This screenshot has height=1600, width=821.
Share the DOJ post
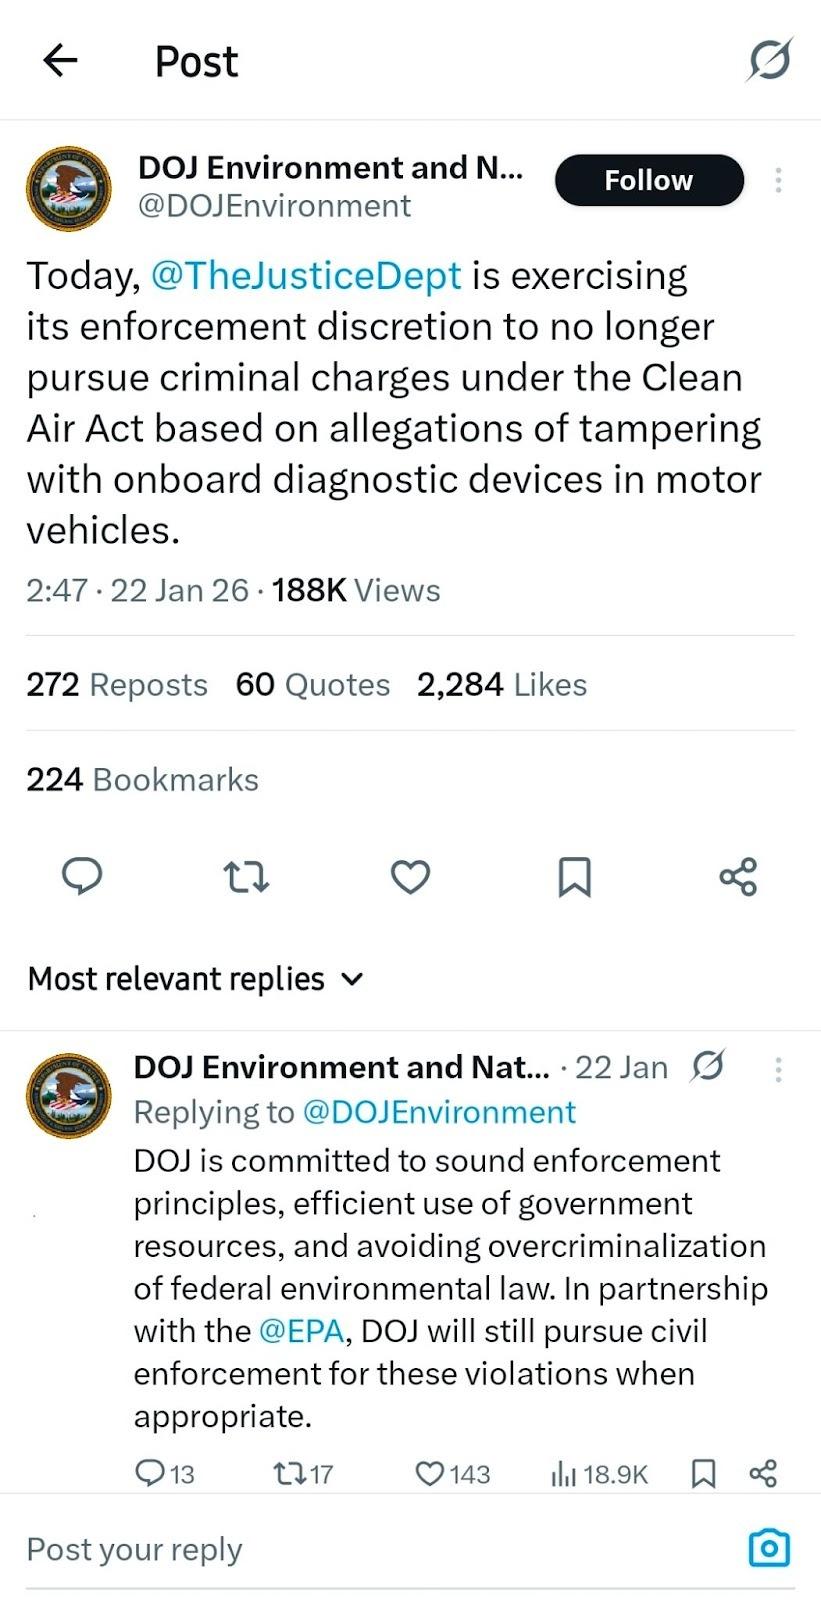point(737,877)
